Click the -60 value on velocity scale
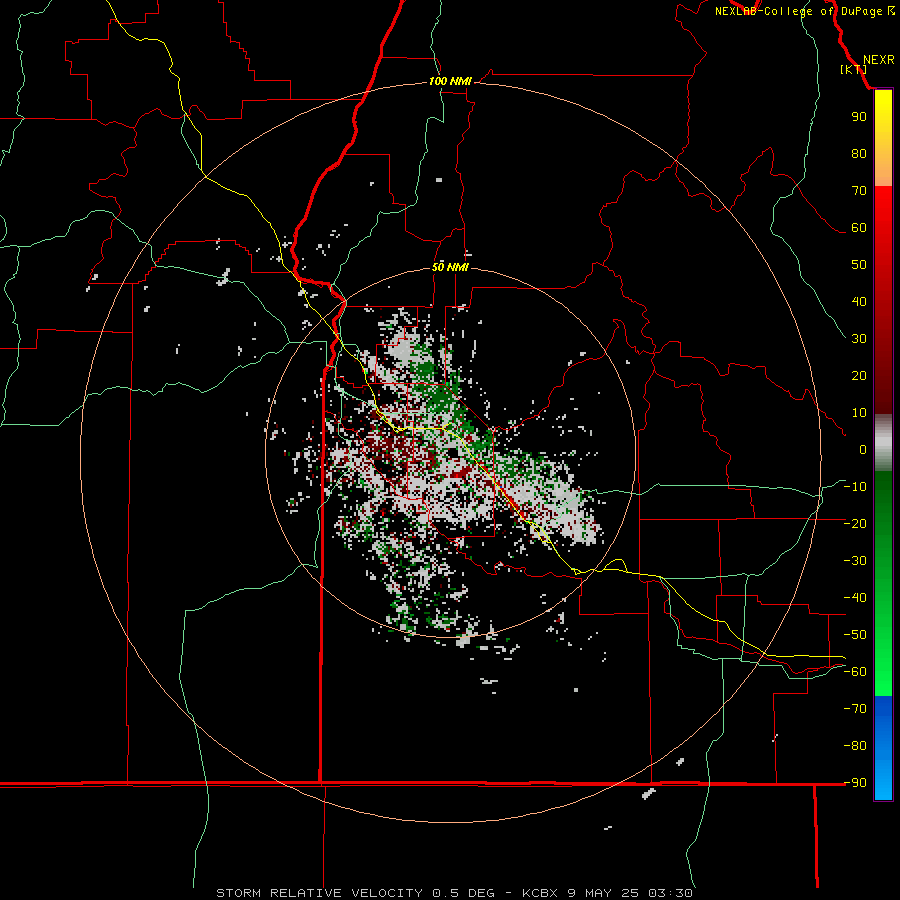This screenshot has width=900, height=900. (855, 672)
